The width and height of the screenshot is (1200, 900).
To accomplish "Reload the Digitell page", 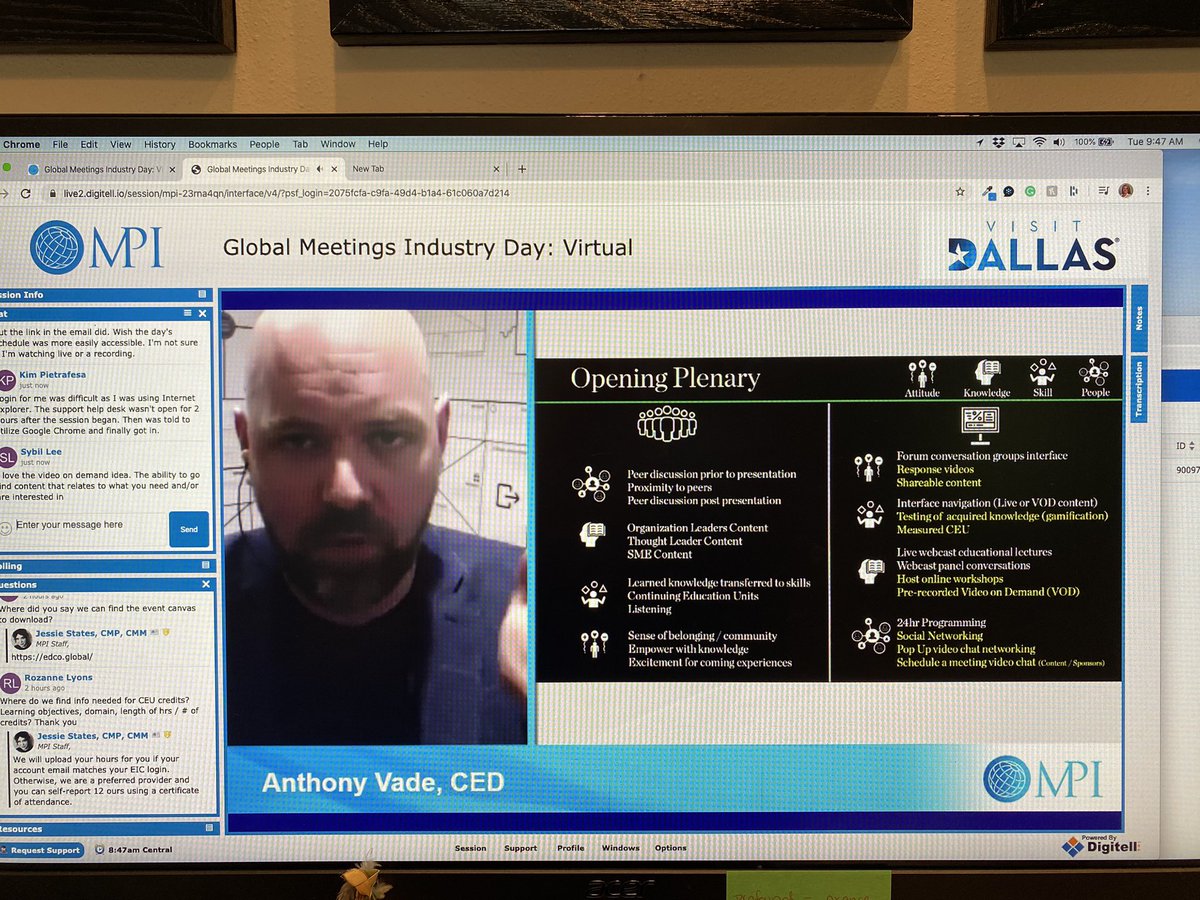I will (25, 193).
